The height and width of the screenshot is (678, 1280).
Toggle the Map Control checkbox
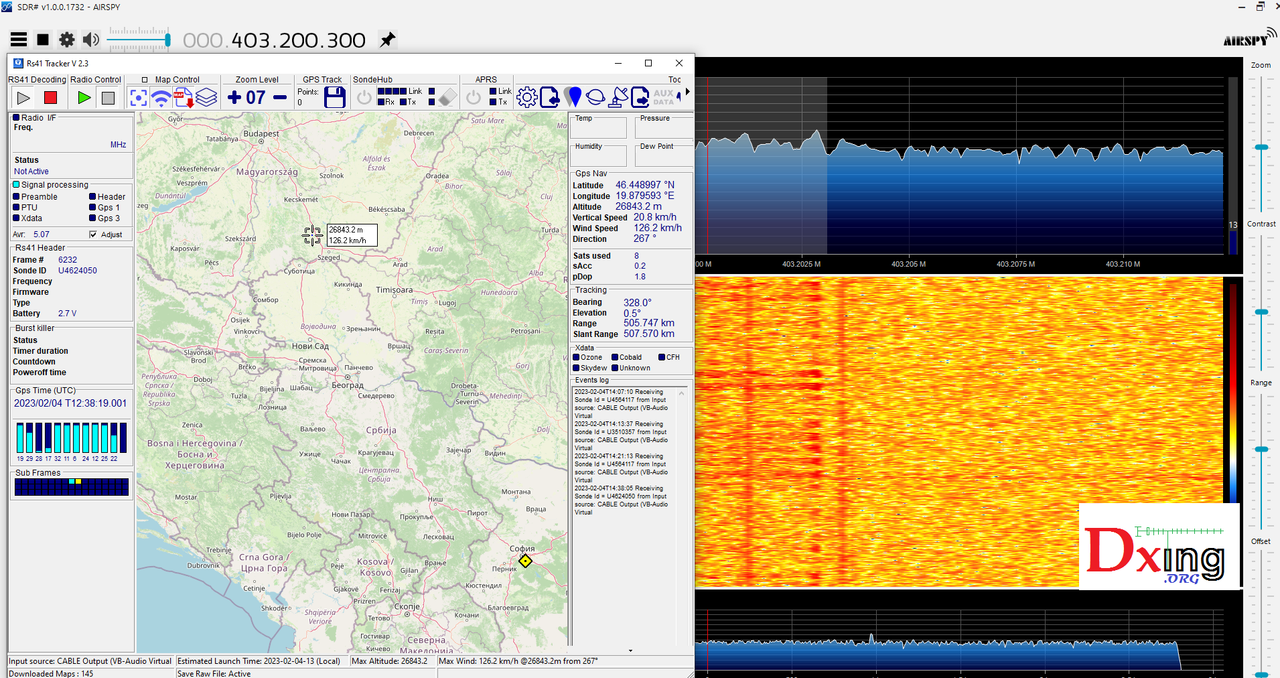click(145, 80)
